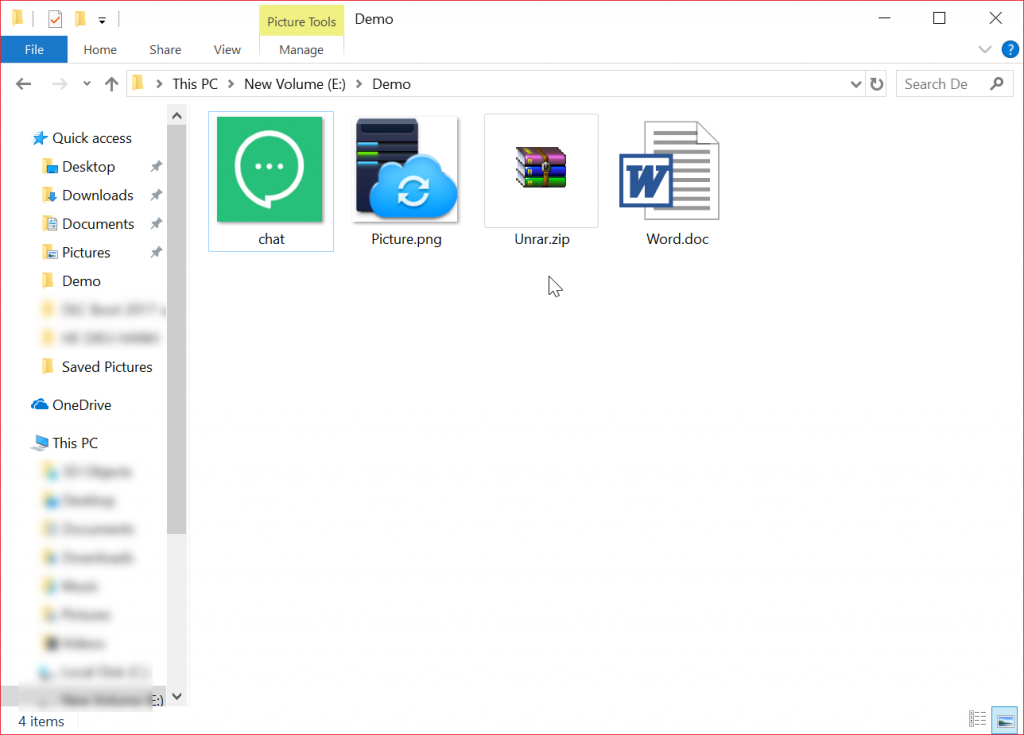Expand the ribbon using the chevron

pos(984,49)
